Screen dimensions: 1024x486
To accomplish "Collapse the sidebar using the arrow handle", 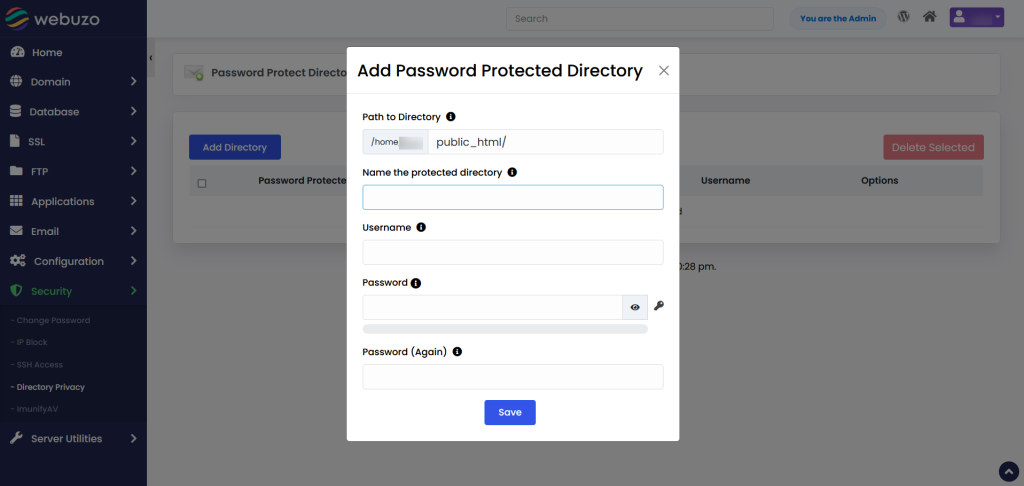I will coord(151,58).
